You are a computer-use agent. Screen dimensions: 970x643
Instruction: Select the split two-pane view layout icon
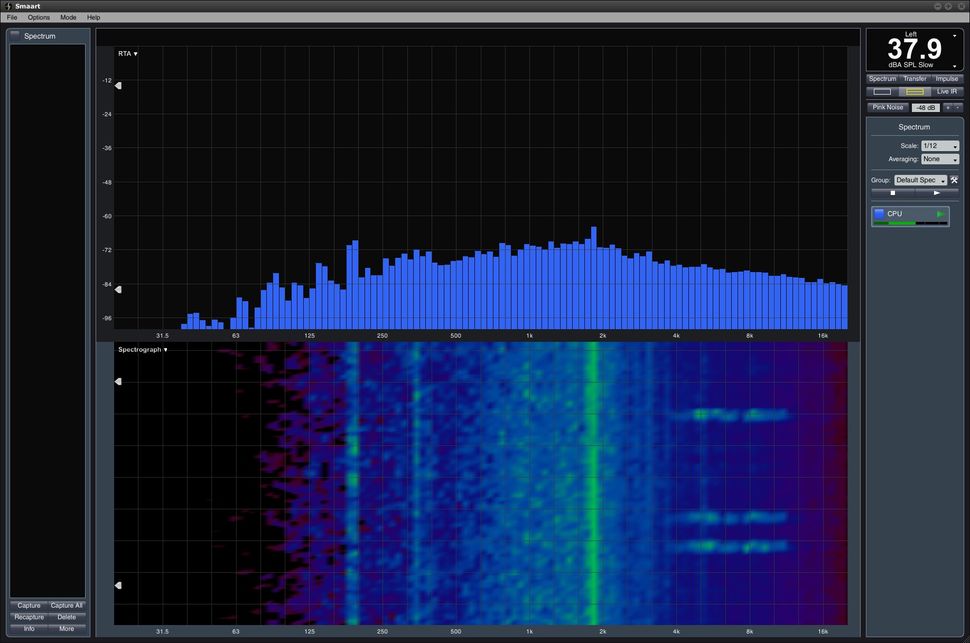pos(915,92)
